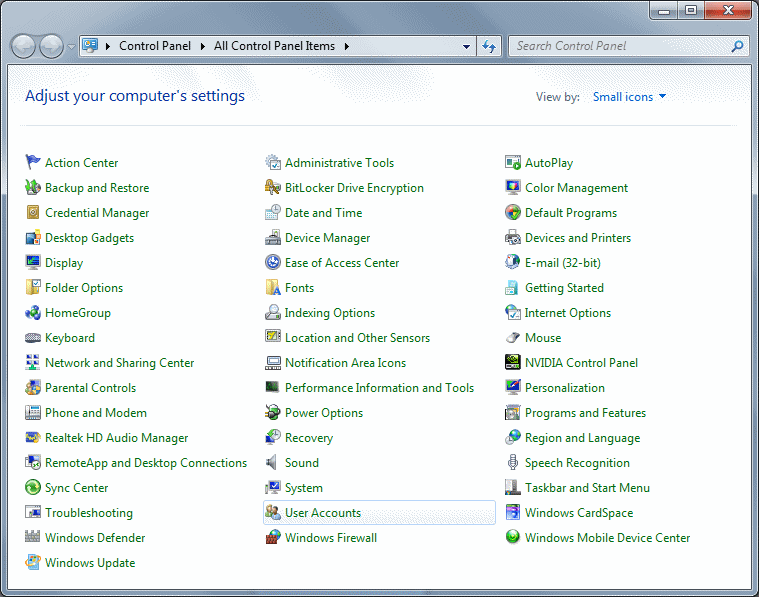Click the Parental Controls icon
Image resolution: width=759 pixels, height=597 pixels.
point(32,388)
